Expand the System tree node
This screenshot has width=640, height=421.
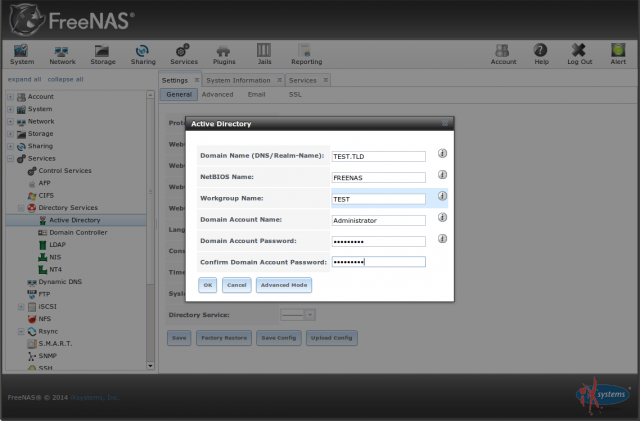(11, 109)
